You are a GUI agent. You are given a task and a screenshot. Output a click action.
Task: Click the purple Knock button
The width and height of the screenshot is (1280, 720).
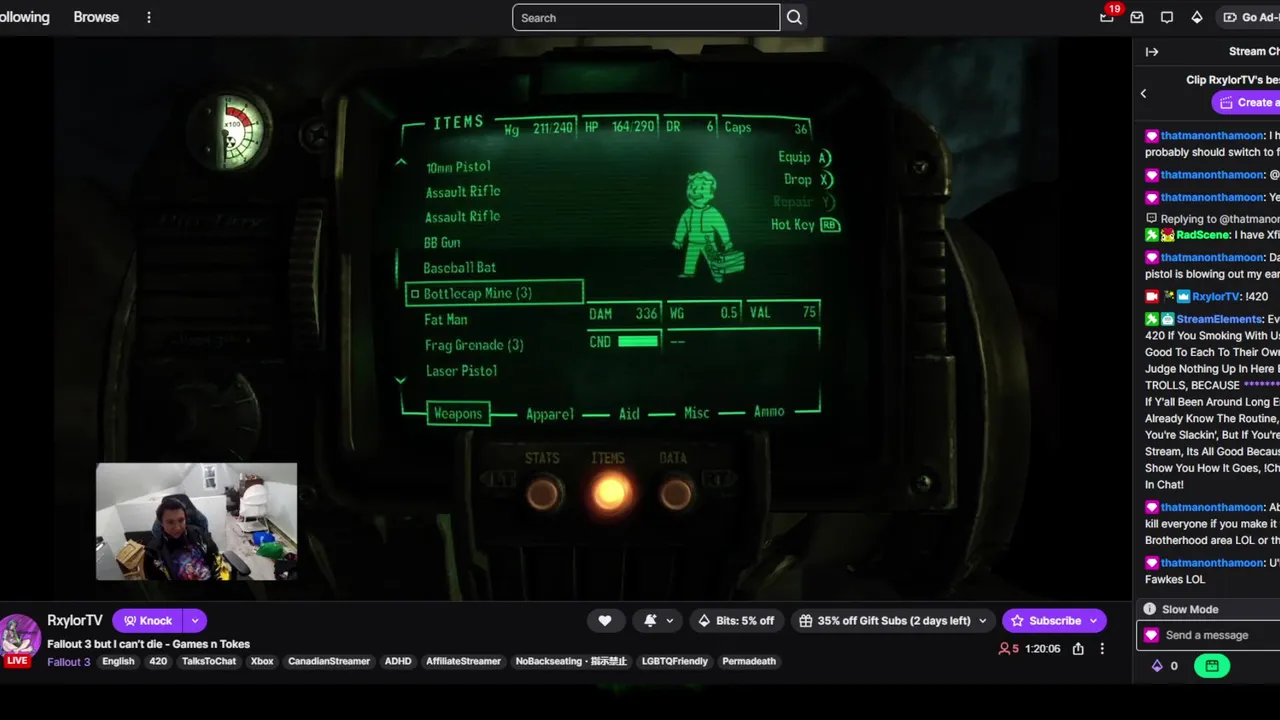(148, 620)
